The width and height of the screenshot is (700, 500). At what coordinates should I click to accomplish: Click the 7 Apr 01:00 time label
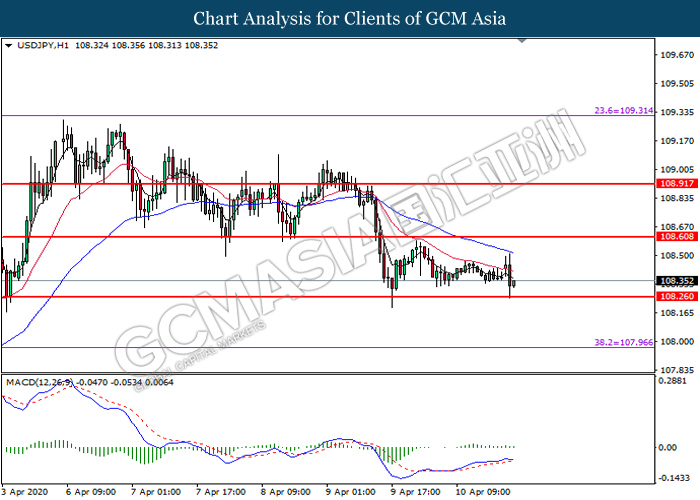pos(156,492)
